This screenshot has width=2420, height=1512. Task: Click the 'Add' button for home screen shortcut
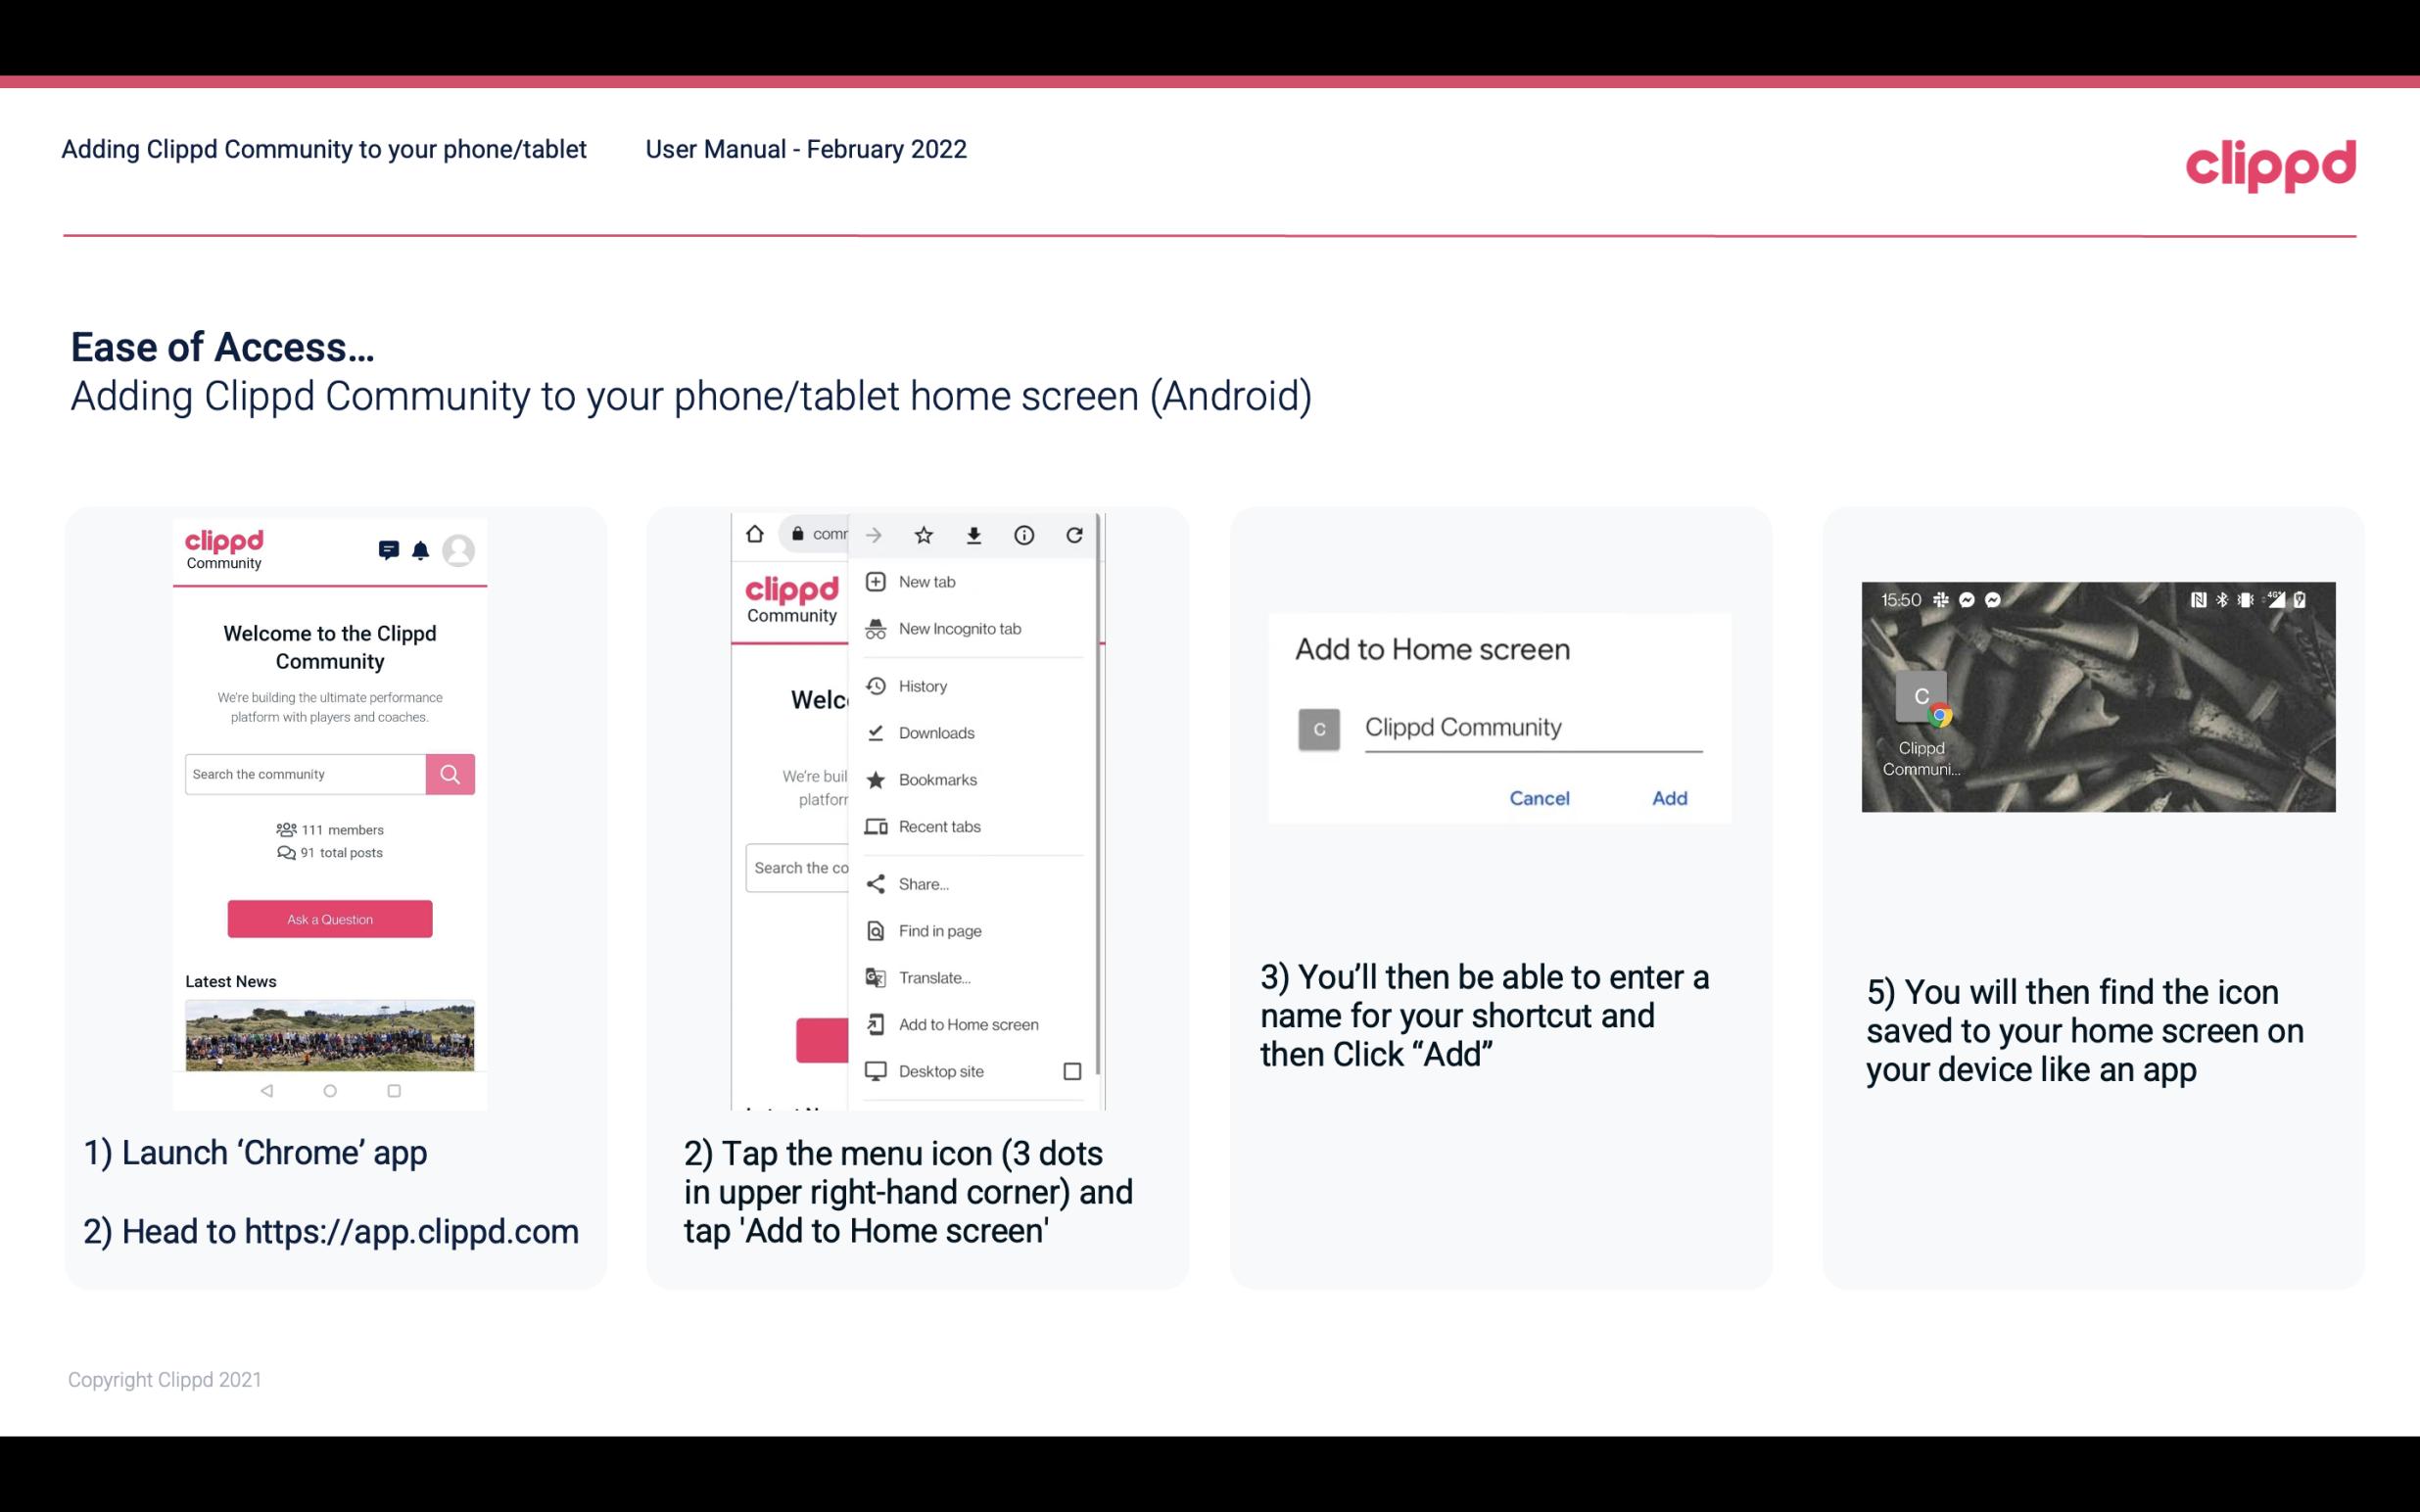pyautogui.click(x=1667, y=798)
